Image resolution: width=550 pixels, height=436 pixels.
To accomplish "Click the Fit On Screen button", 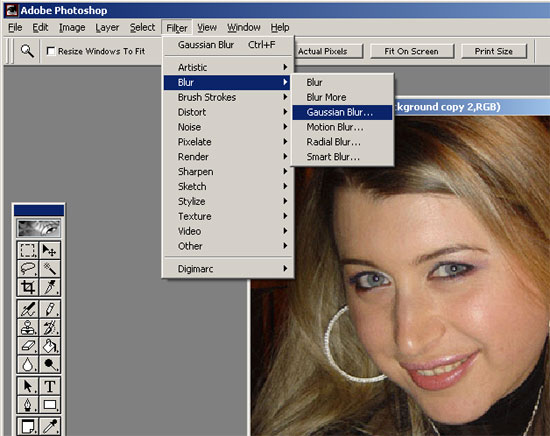I will (412, 51).
